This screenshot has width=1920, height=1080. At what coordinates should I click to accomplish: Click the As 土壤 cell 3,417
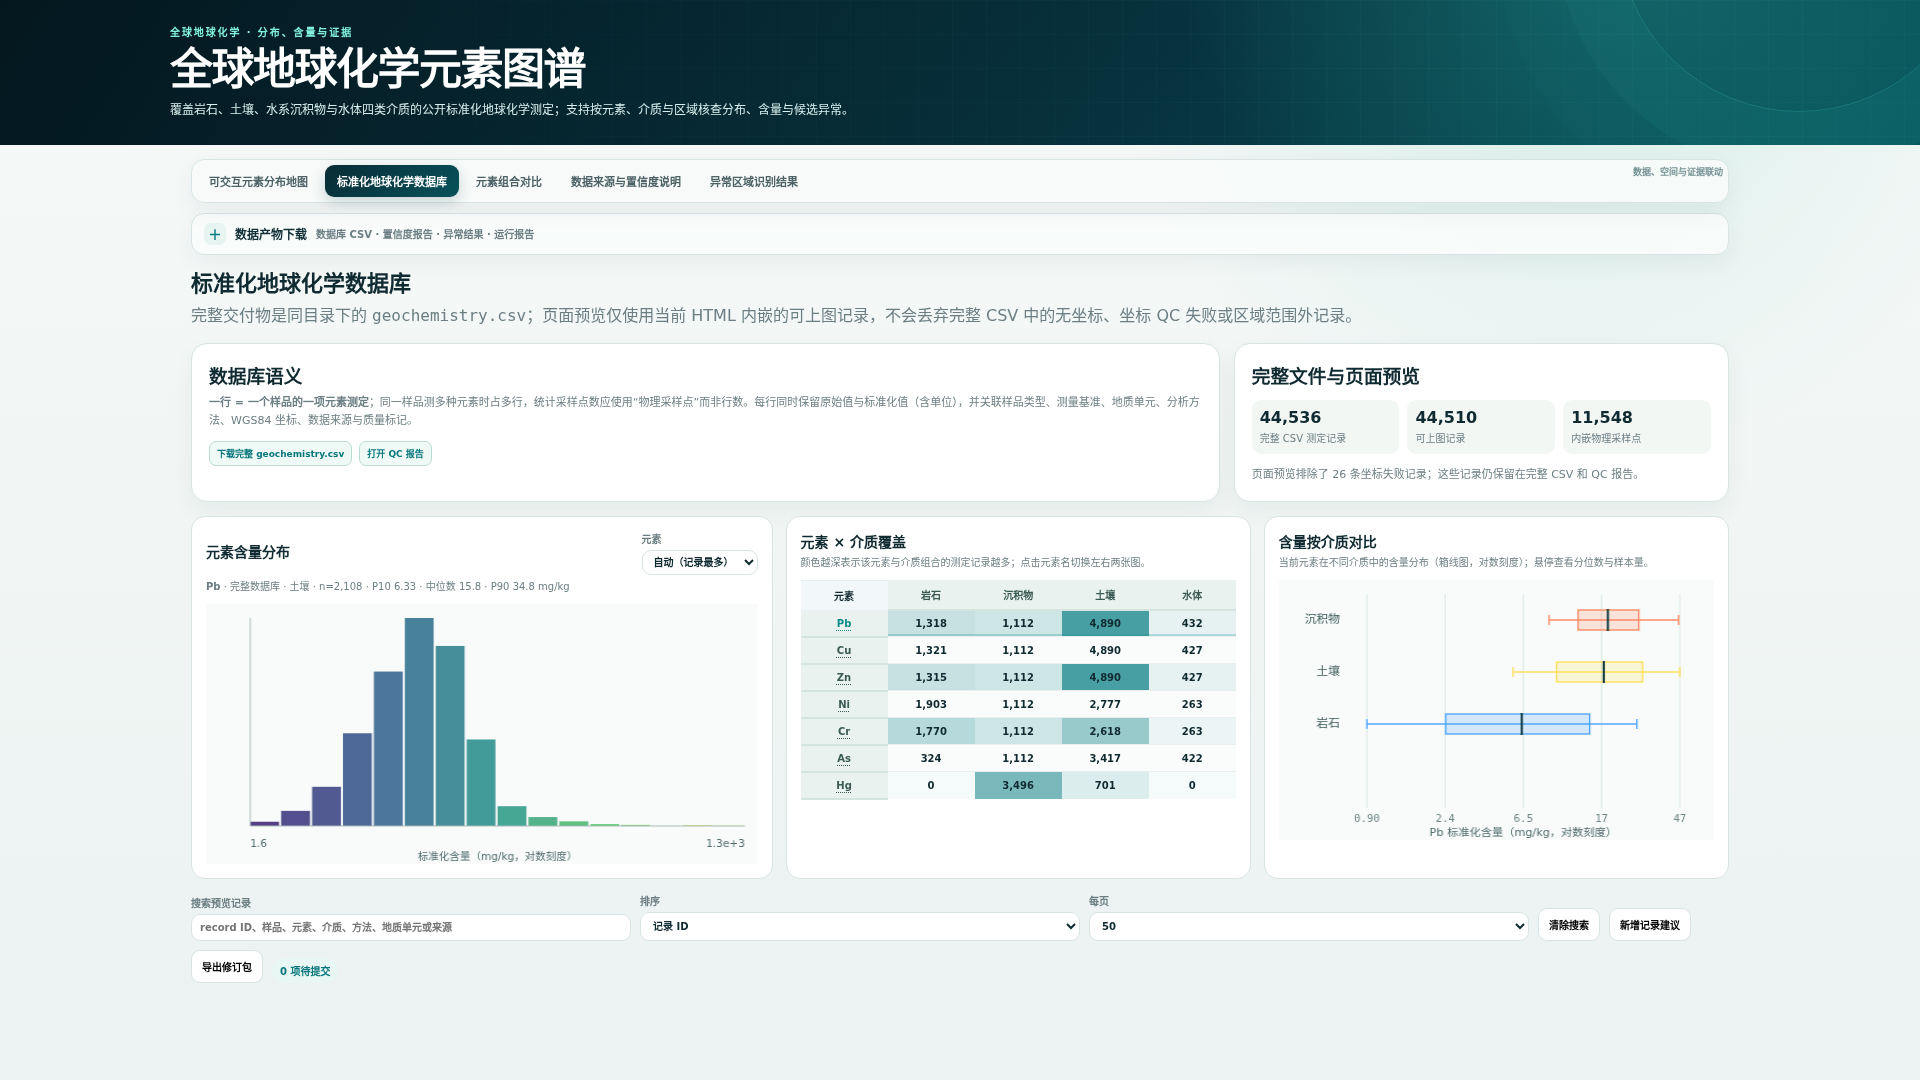coord(1105,758)
